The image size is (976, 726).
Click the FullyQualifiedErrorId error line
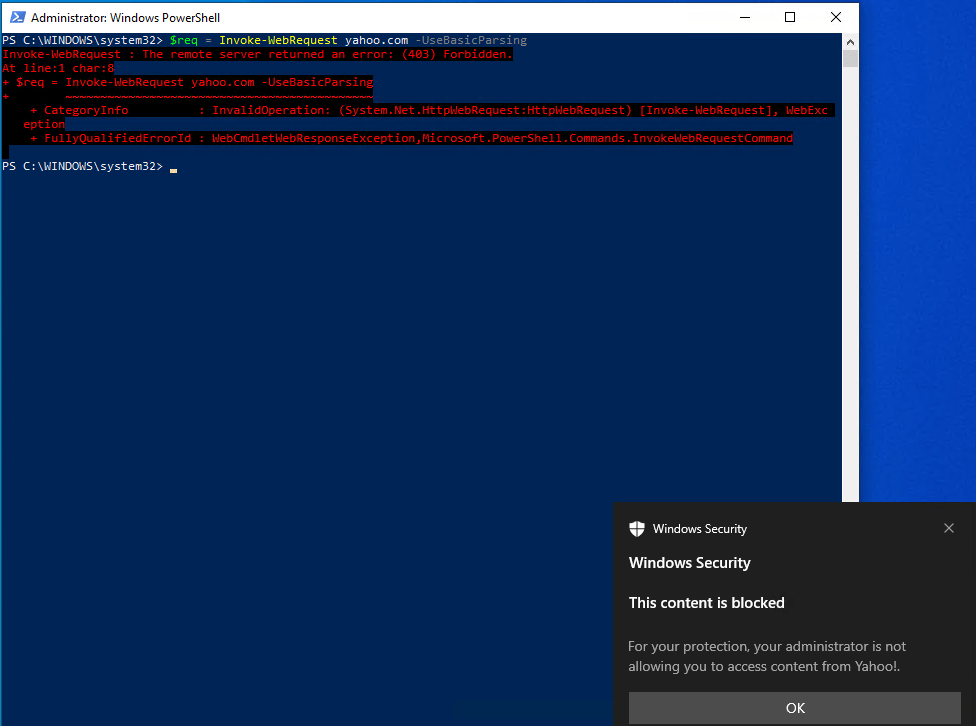point(418,138)
